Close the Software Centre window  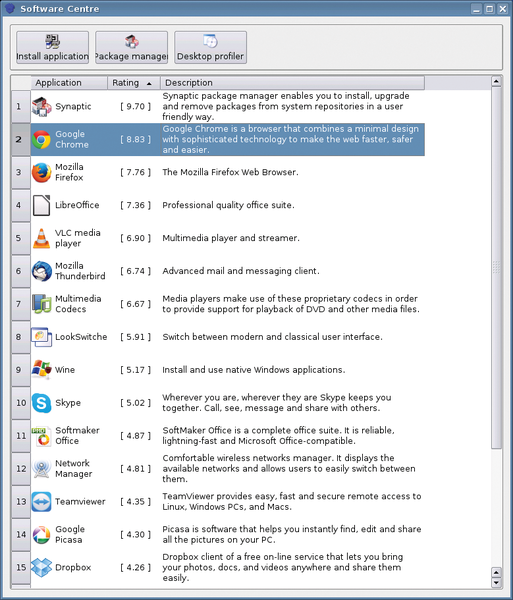coord(503,9)
